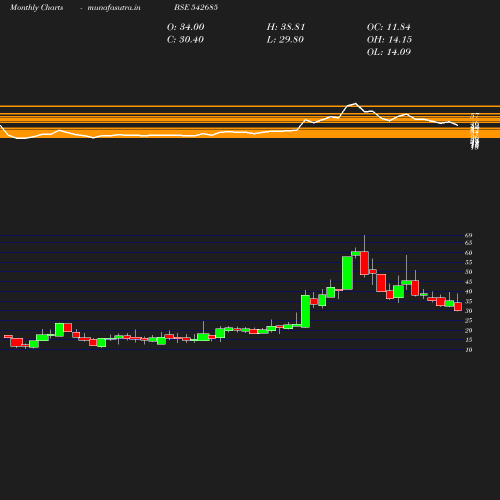
Task: Click the green candle jumping from 22 to 38
Action: [x=305, y=311]
